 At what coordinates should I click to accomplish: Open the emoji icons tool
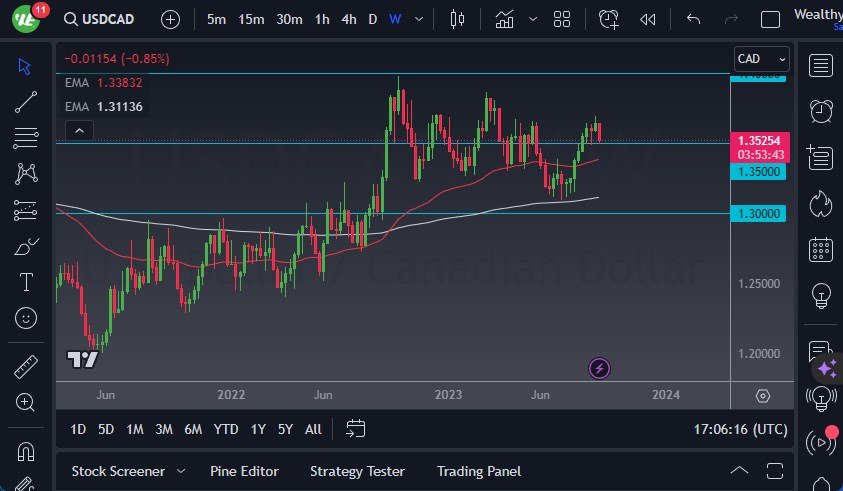26,318
